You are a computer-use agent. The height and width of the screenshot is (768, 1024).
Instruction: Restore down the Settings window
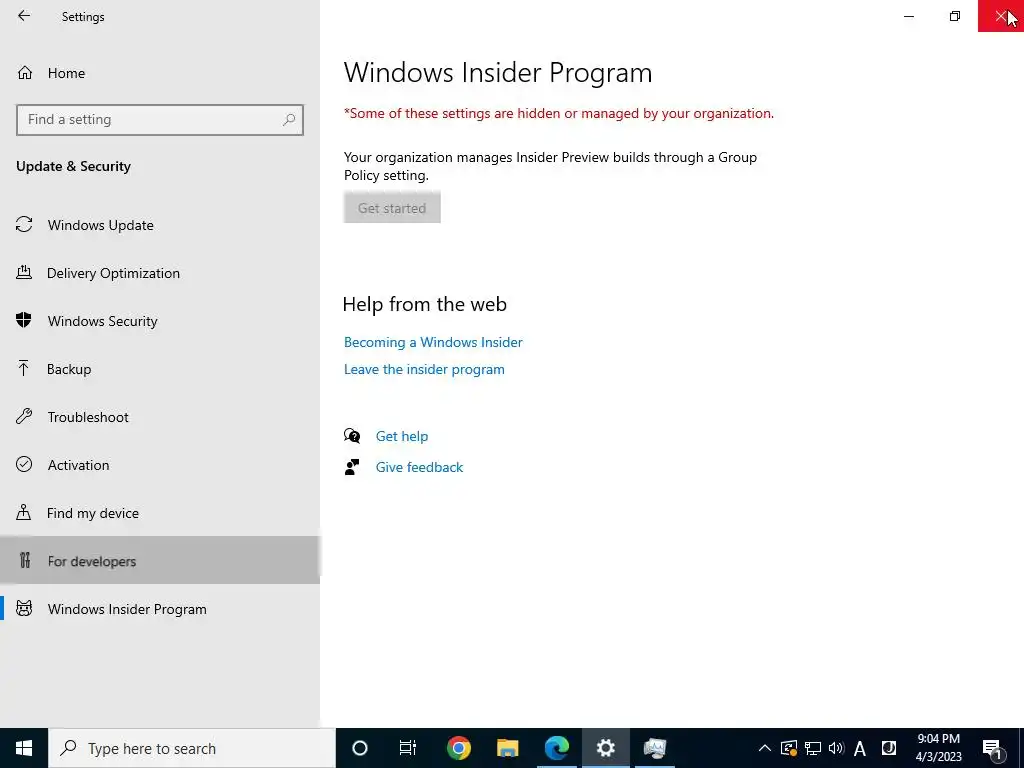[x=955, y=16]
